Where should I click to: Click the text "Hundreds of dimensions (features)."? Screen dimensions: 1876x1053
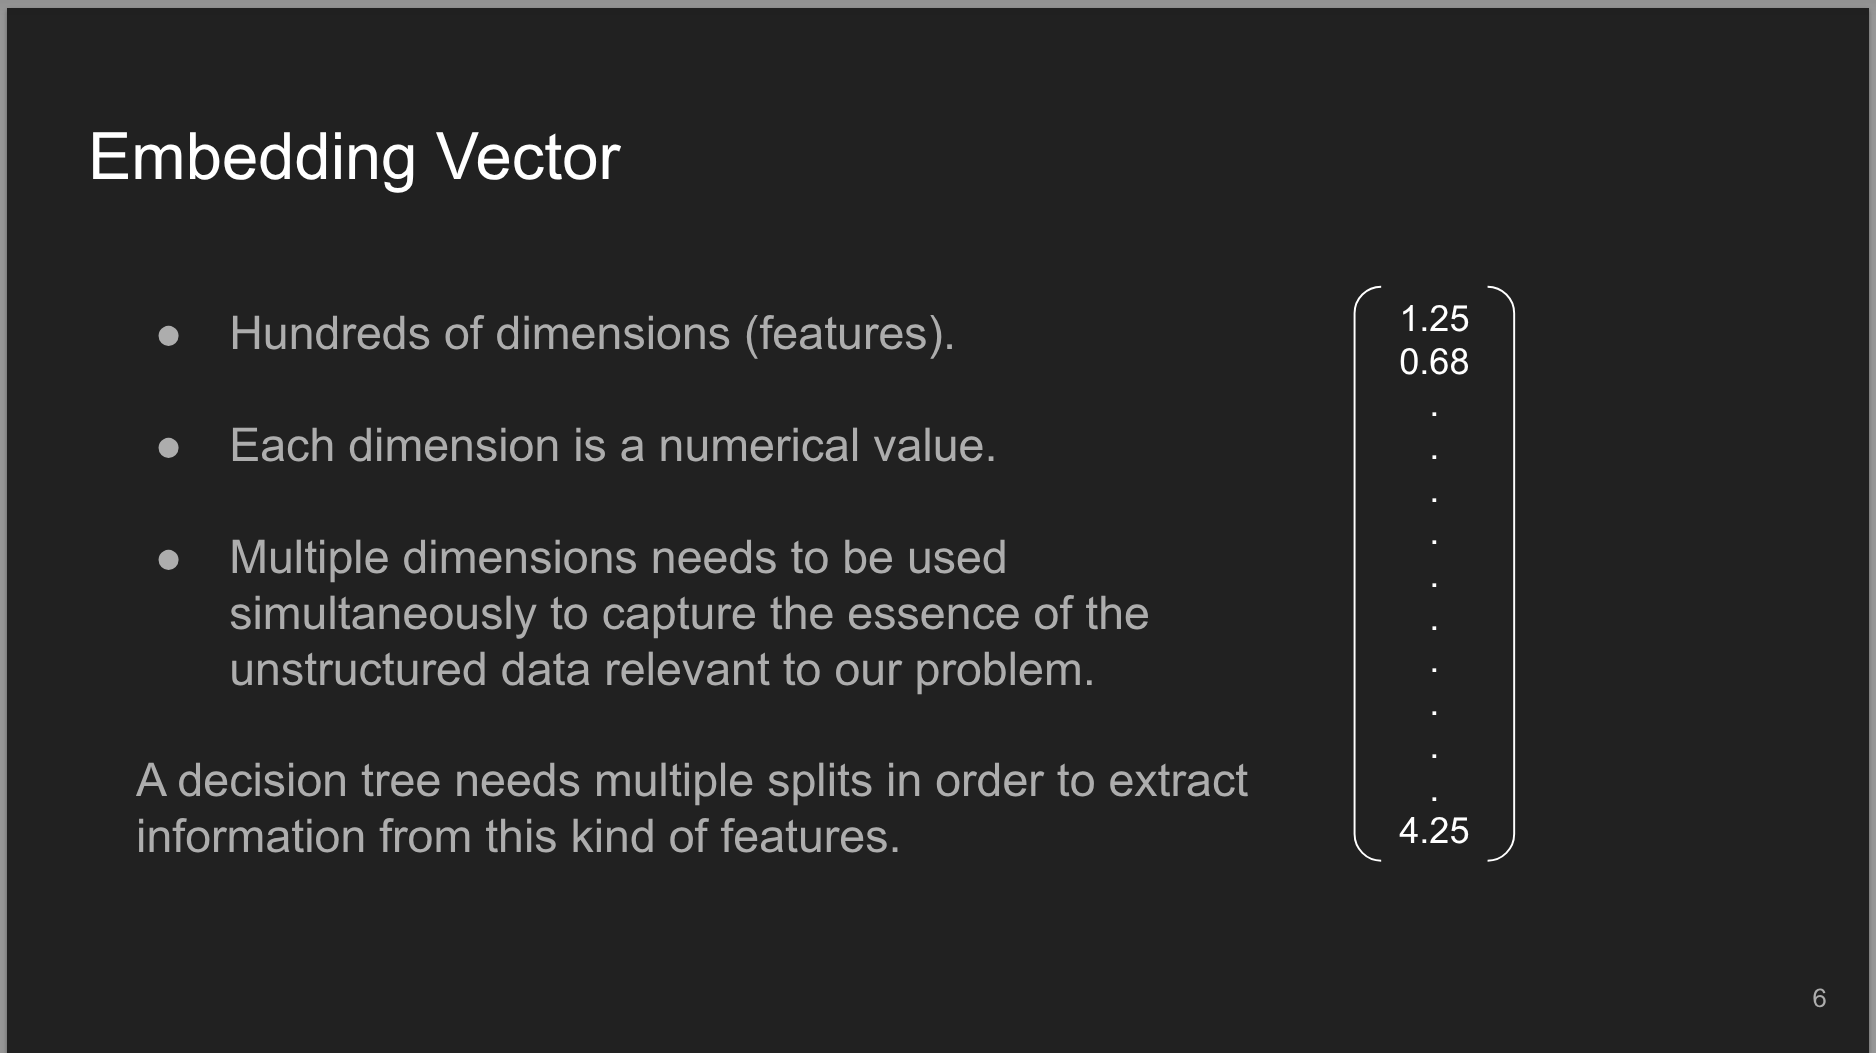(591, 334)
